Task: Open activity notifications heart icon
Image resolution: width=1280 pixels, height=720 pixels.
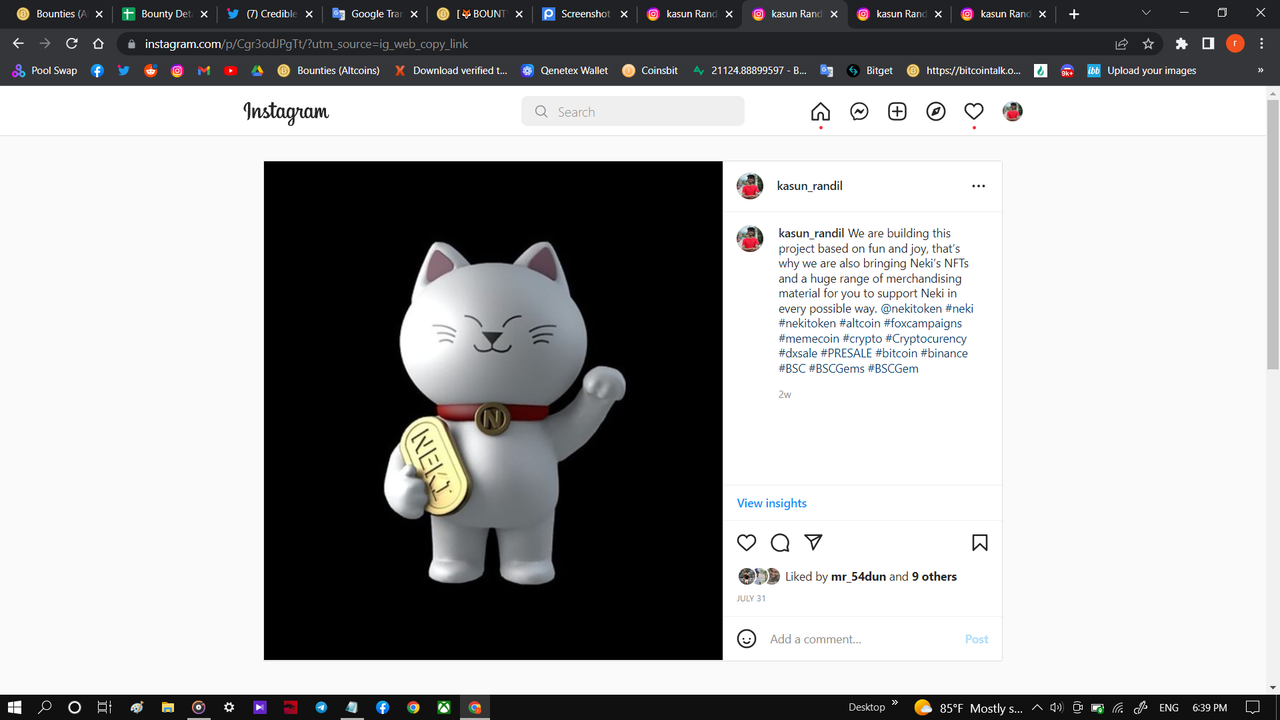Action: (974, 112)
